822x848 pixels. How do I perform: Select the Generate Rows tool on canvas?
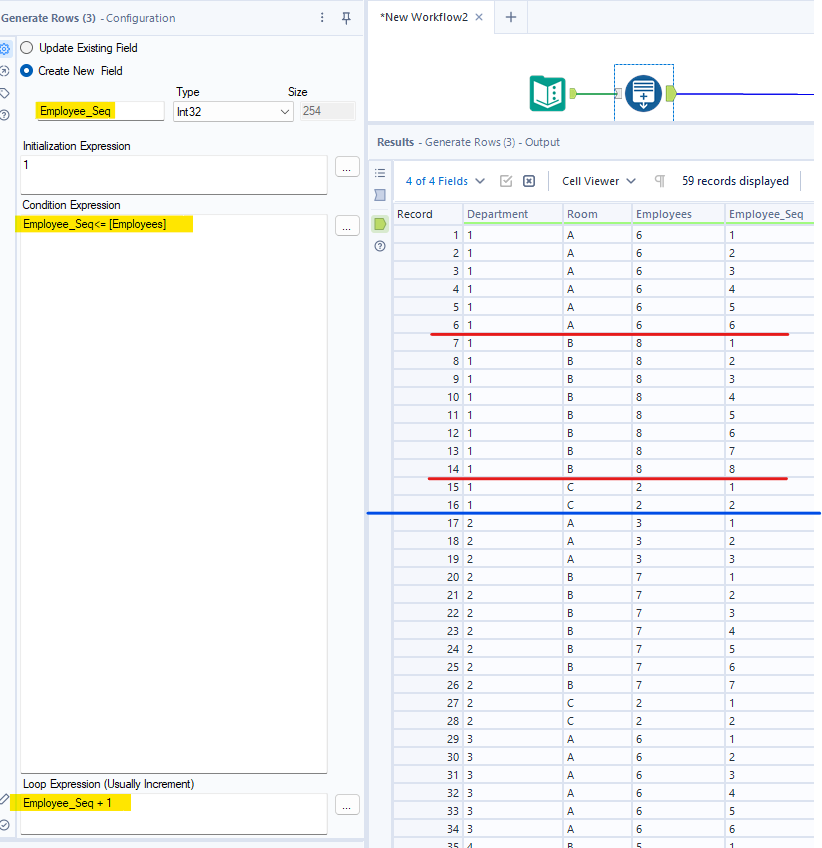click(x=643, y=93)
